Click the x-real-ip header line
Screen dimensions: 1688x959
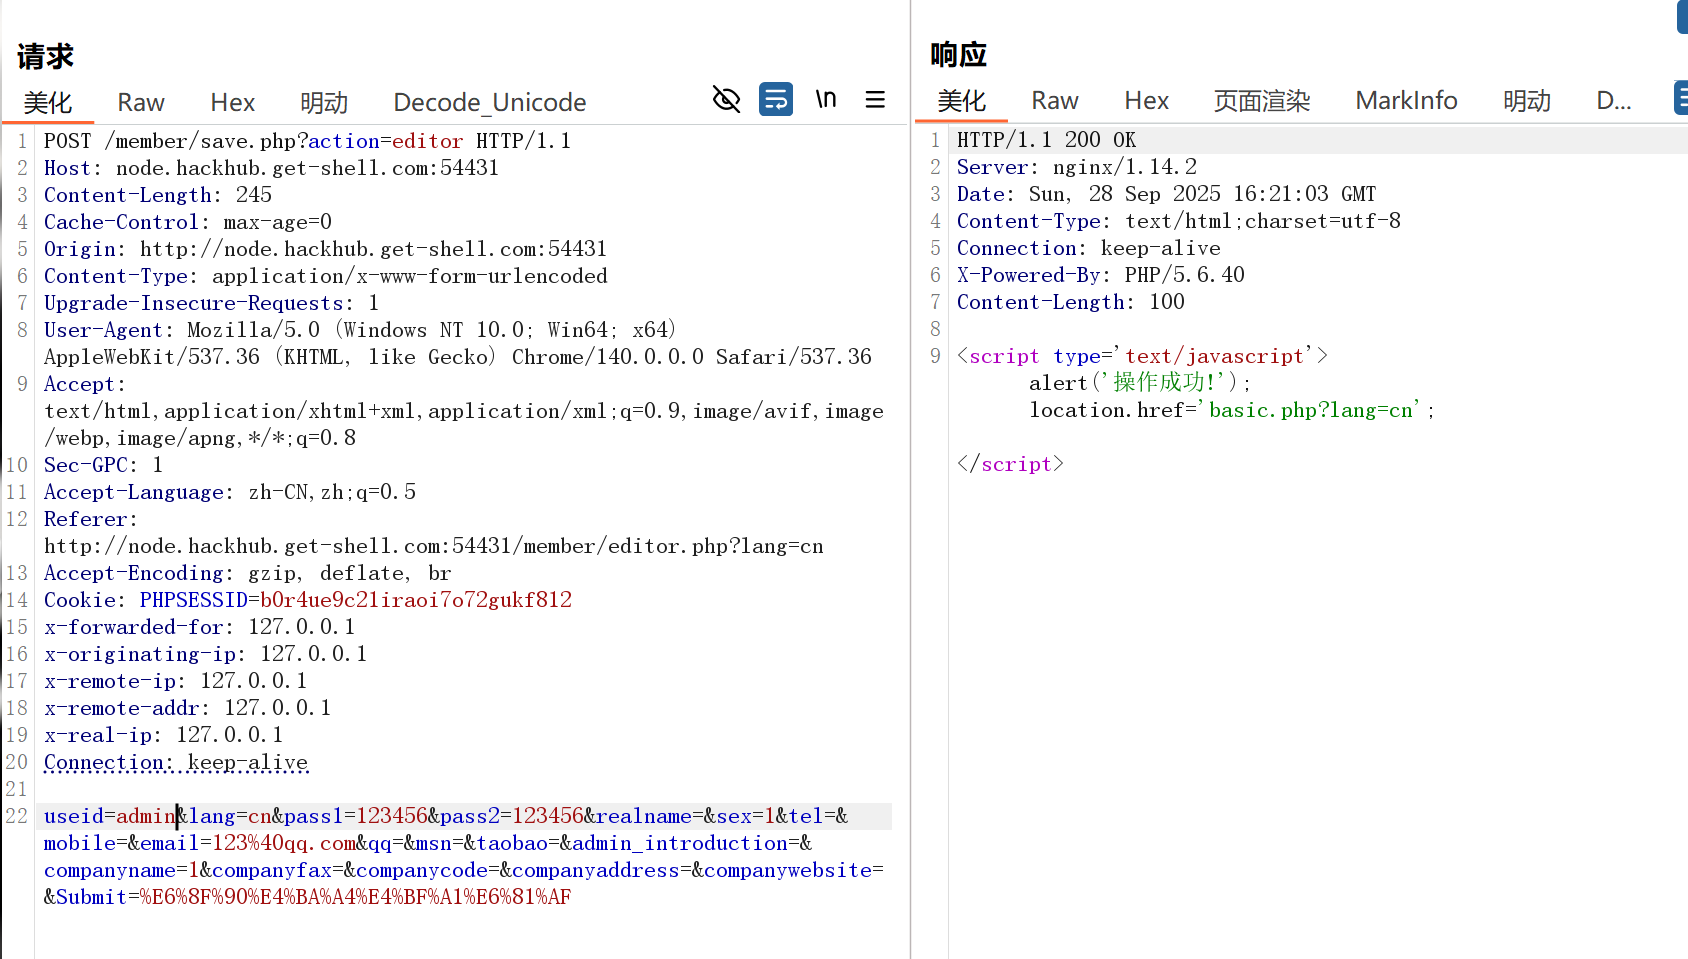[x=163, y=735]
